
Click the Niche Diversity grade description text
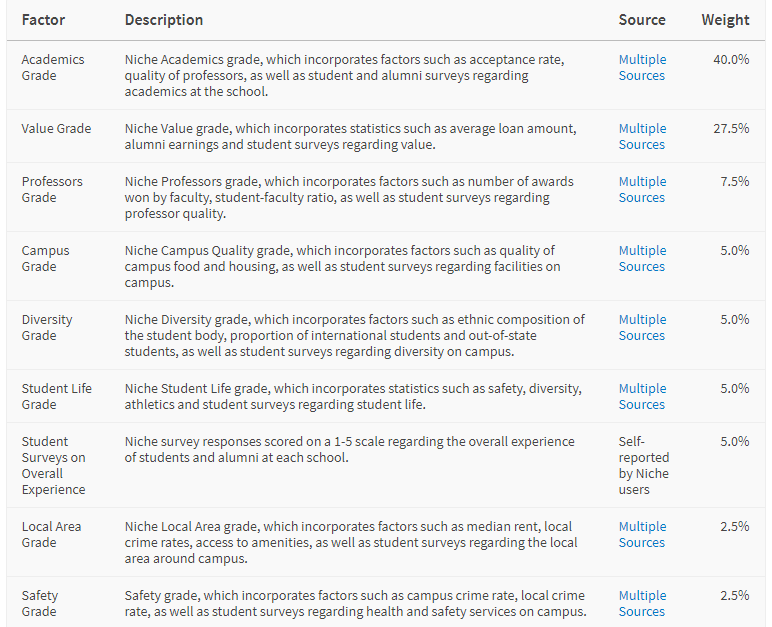[354, 335]
